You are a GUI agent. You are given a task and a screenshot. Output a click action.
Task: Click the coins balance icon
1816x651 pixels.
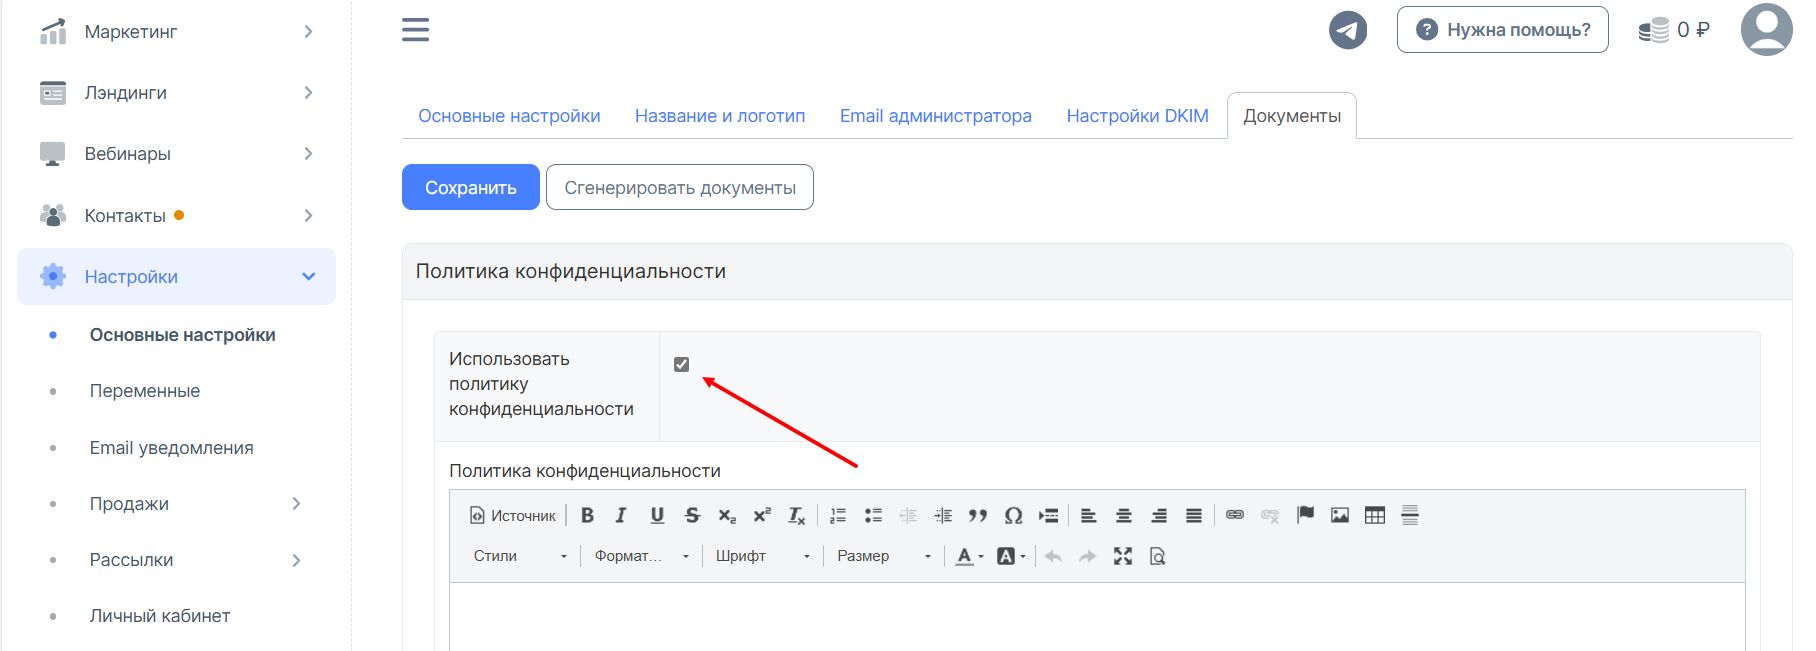pyautogui.click(x=1654, y=30)
